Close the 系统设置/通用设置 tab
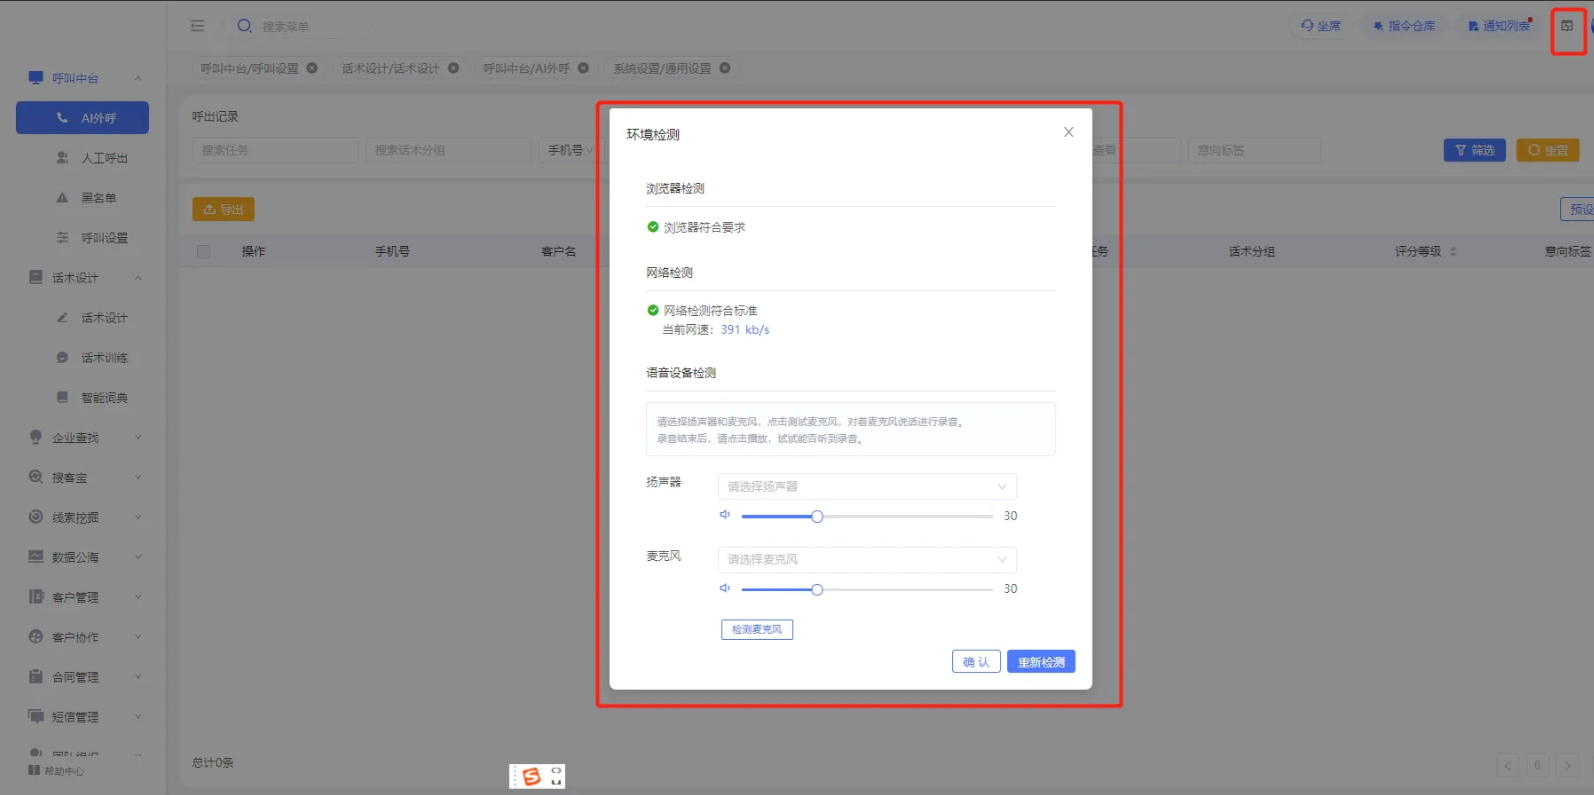 (x=725, y=68)
